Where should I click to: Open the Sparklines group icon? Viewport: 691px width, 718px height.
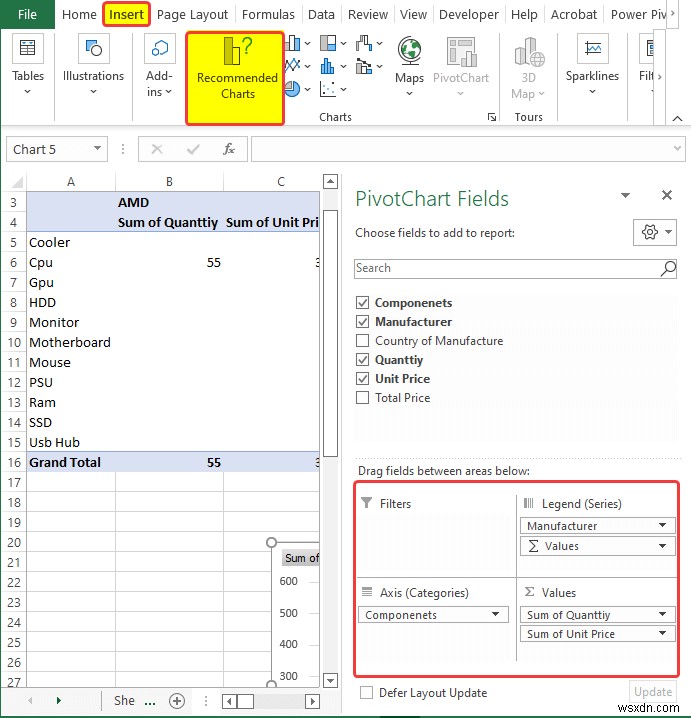click(x=593, y=49)
